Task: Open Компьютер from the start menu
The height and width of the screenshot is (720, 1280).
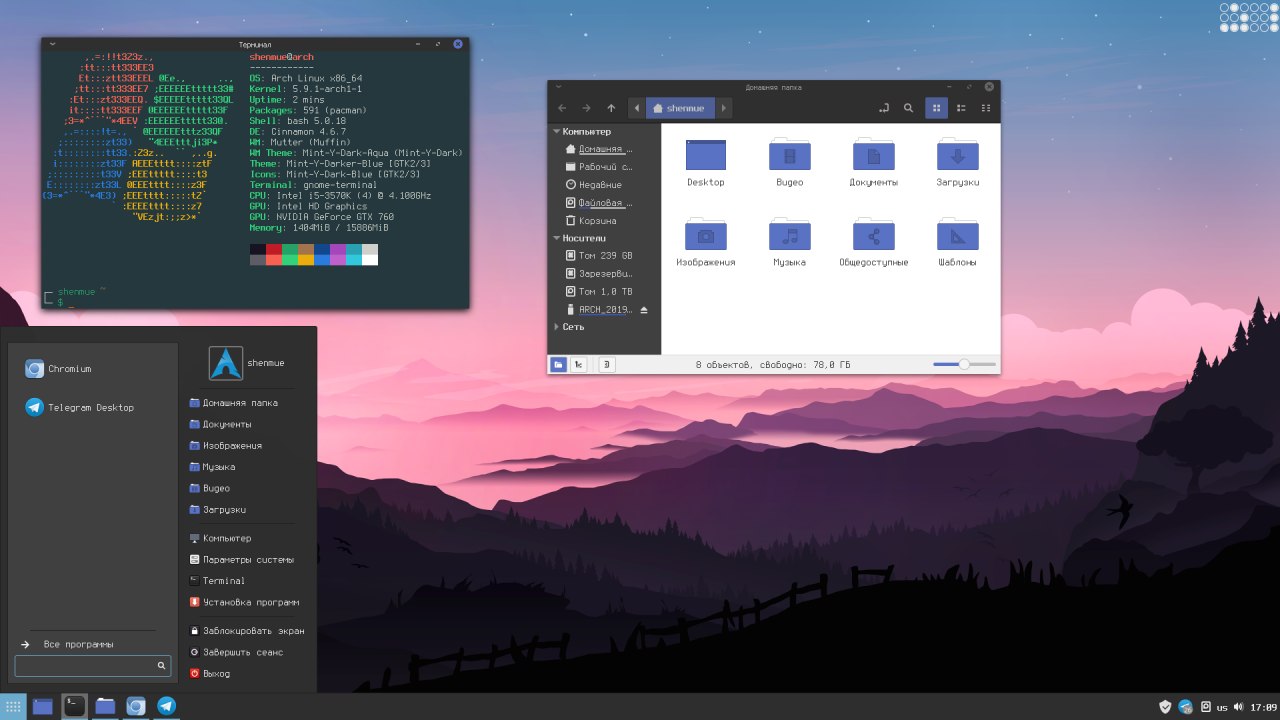Action: pos(220,539)
